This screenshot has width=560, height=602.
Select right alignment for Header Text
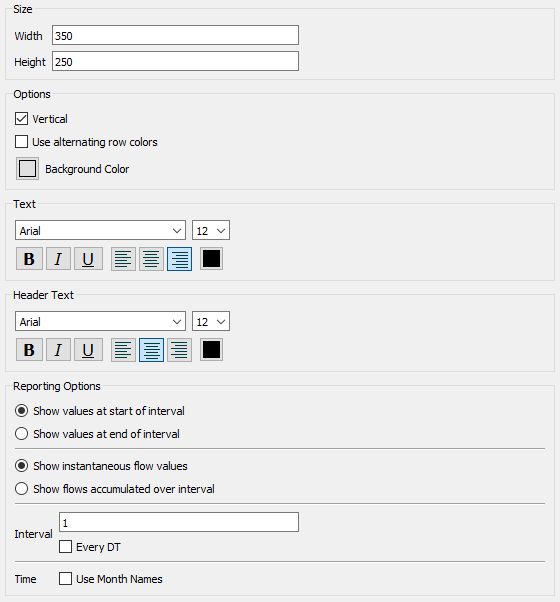click(179, 350)
